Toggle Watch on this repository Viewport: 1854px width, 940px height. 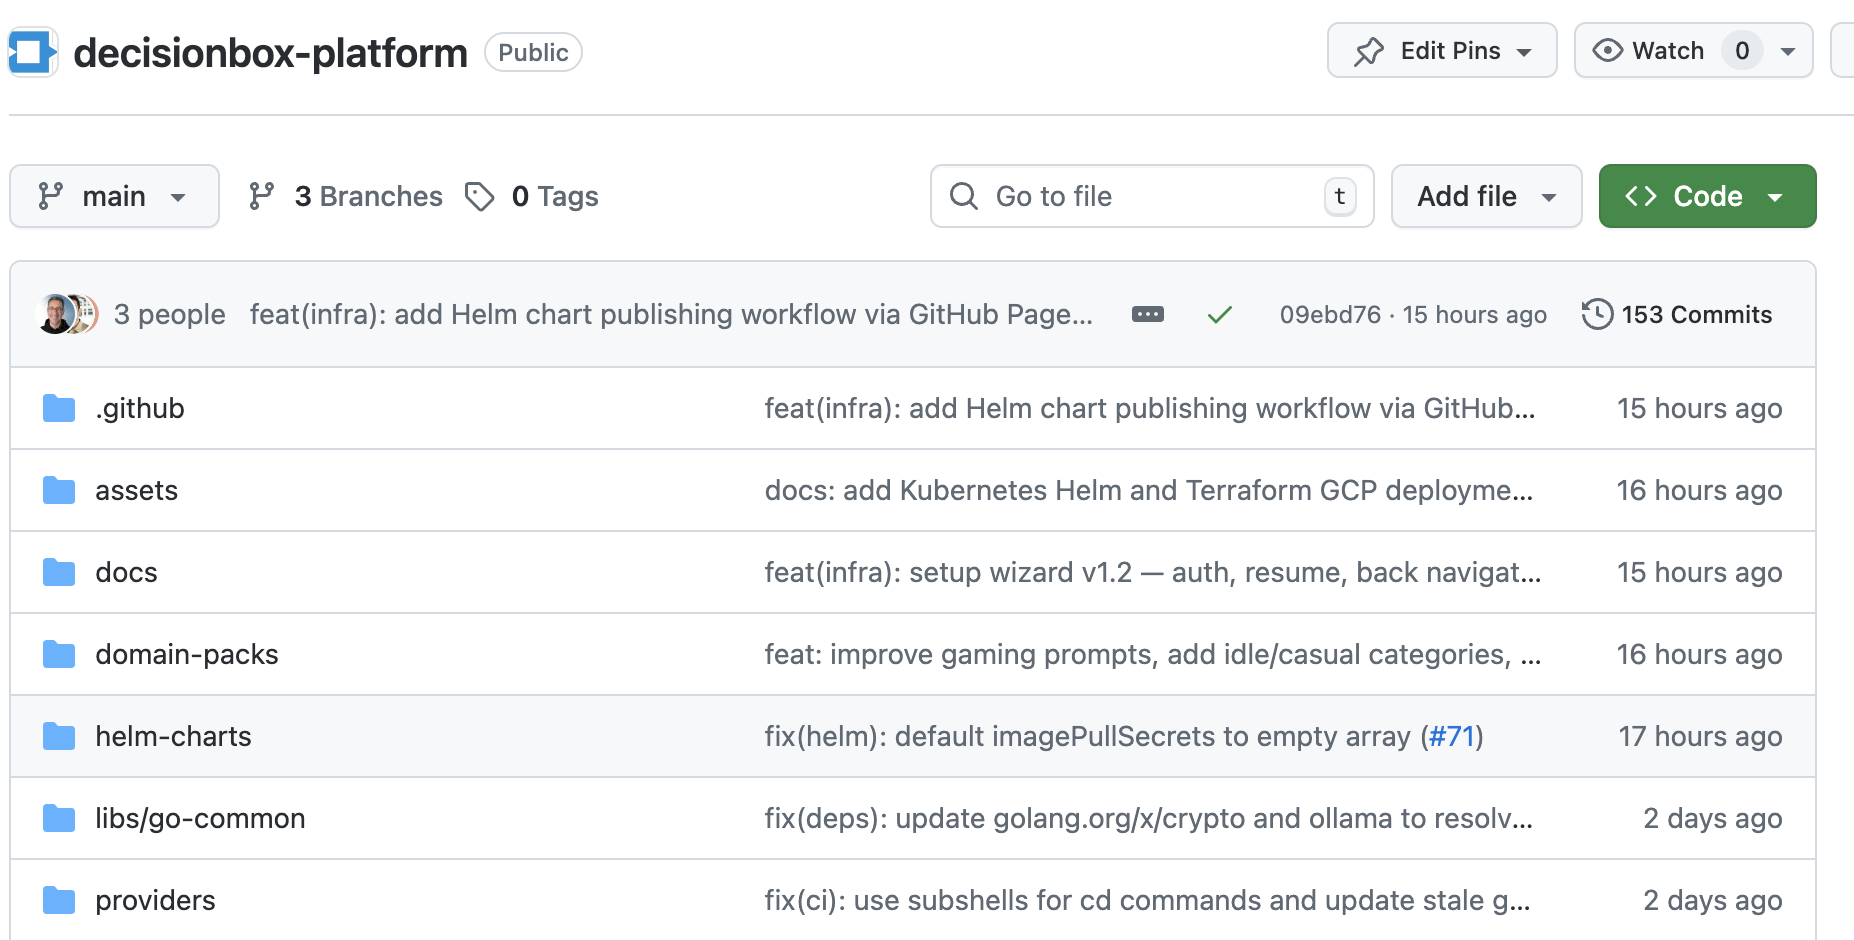(1650, 51)
